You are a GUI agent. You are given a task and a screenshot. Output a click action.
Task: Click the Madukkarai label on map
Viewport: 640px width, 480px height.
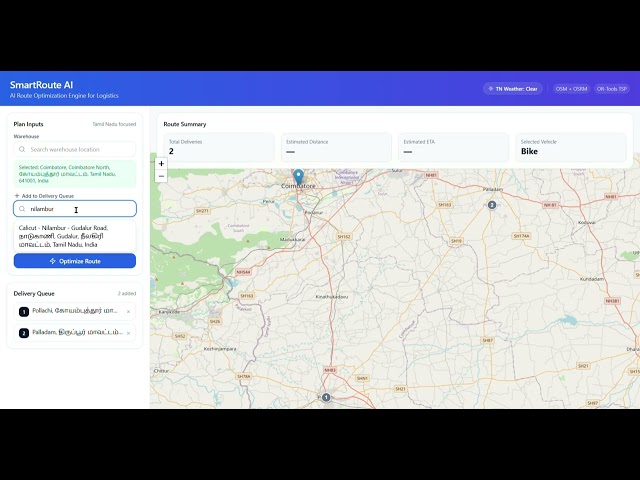click(x=292, y=240)
